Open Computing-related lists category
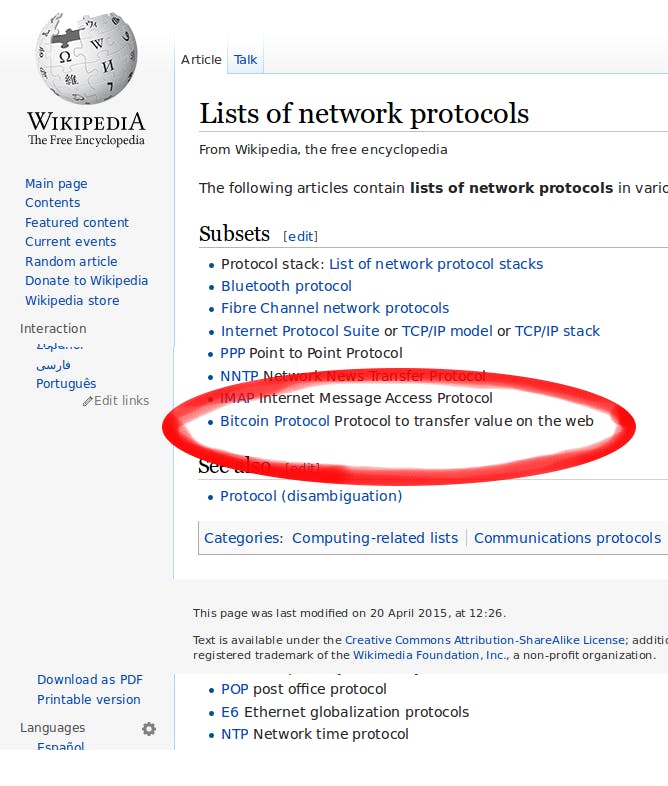Image resolution: width=668 pixels, height=786 pixels. click(375, 538)
